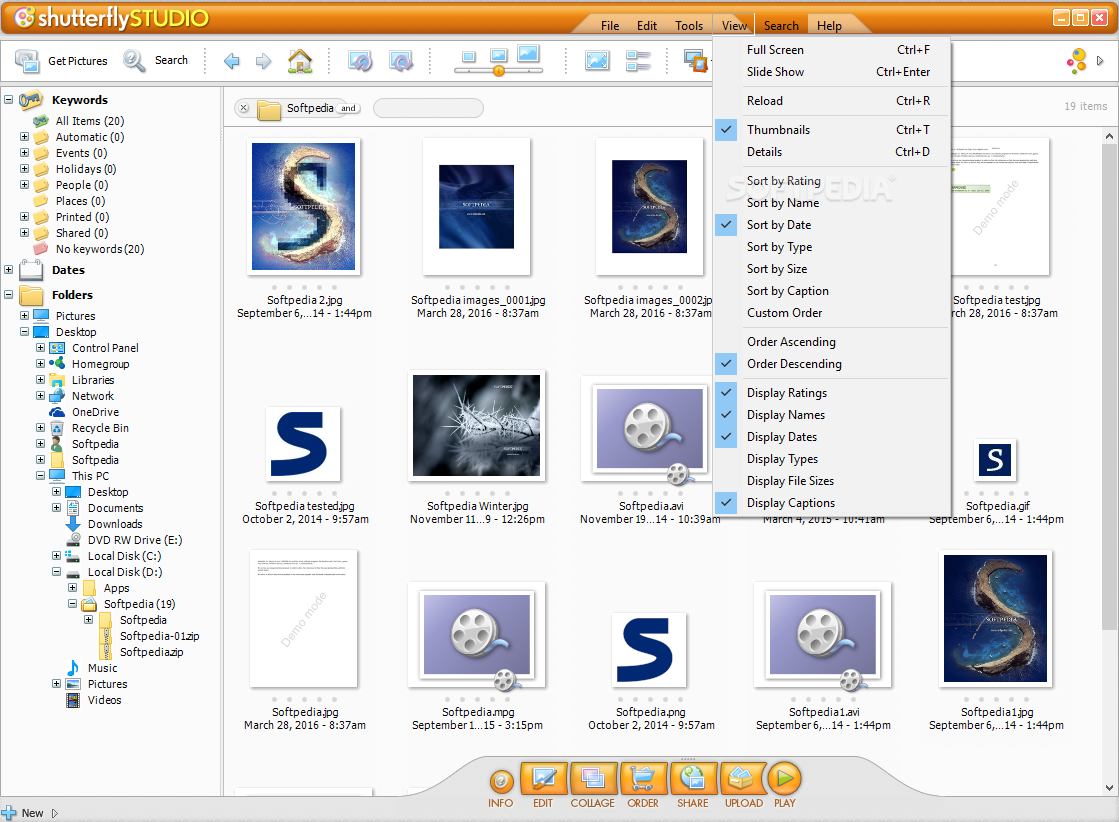This screenshot has width=1119, height=822.
Task: Select Sort by Date option
Action: click(832, 225)
